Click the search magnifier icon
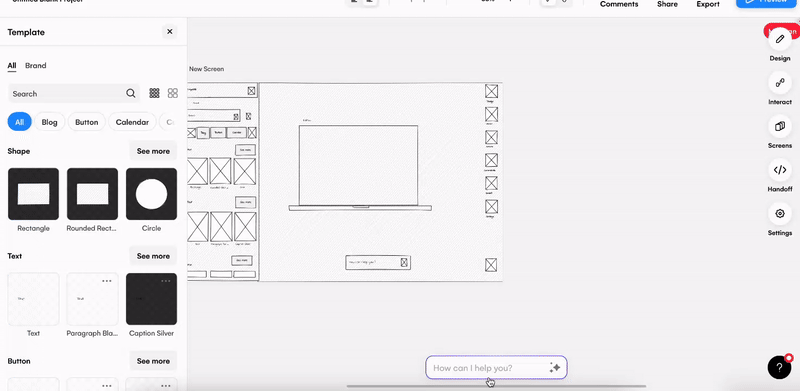The height and width of the screenshot is (391, 800). click(x=131, y=93)
